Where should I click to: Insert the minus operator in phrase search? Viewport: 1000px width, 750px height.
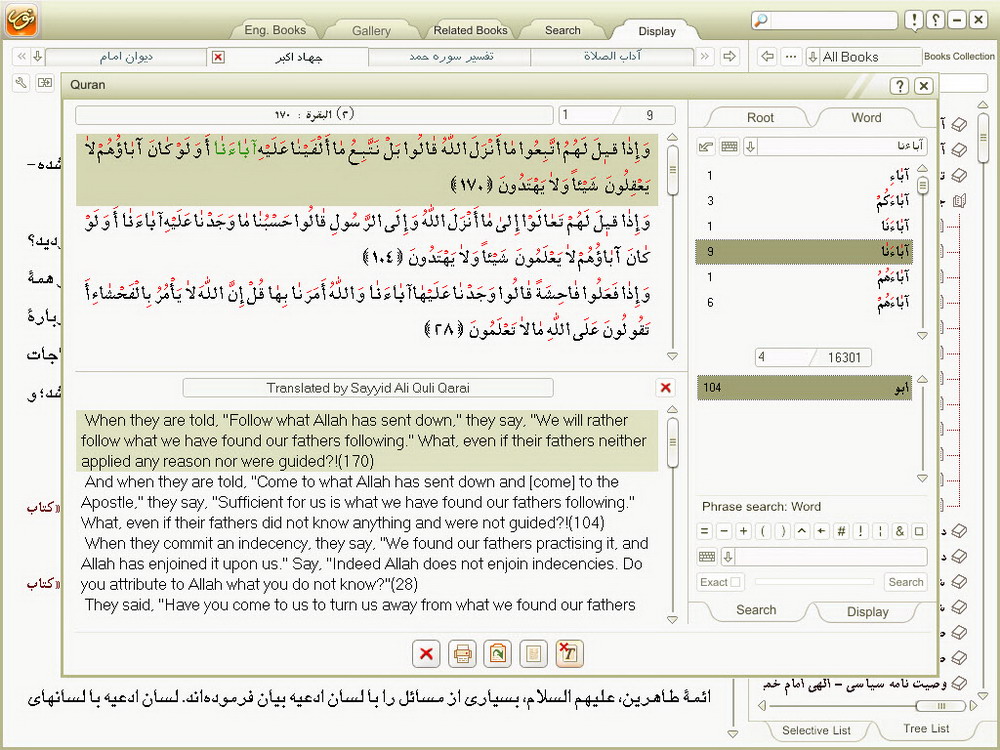(724, 531)
